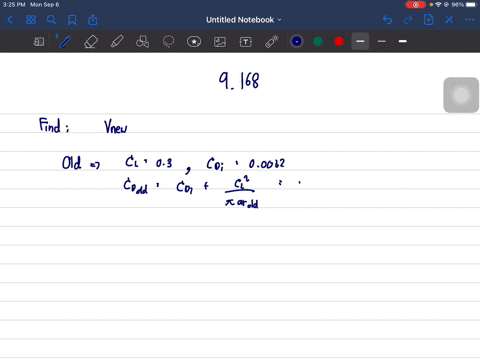Open the page thumbnails grid view
Screen dimensions: 480x360
[31, 20]
